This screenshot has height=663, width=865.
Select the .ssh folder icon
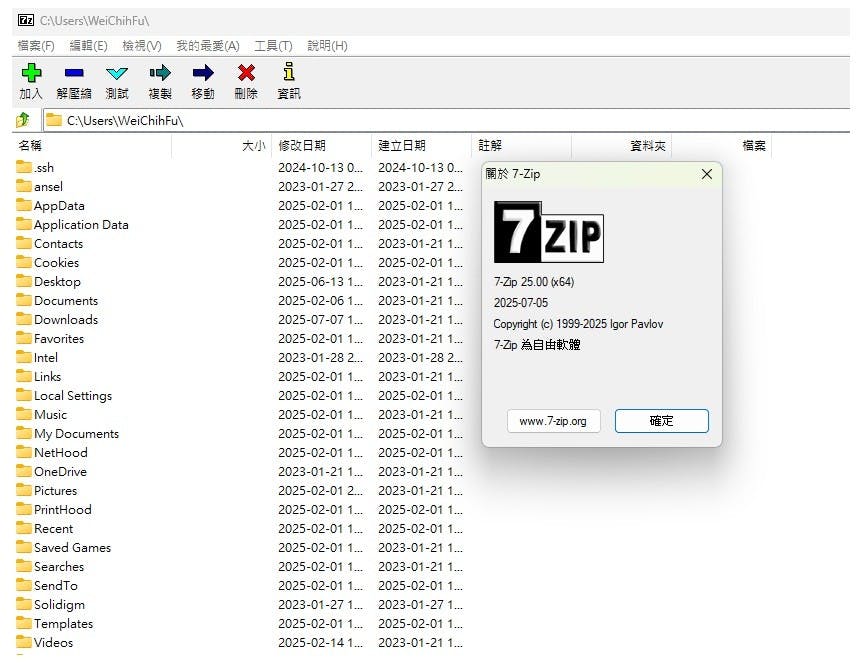coord(24,167)
